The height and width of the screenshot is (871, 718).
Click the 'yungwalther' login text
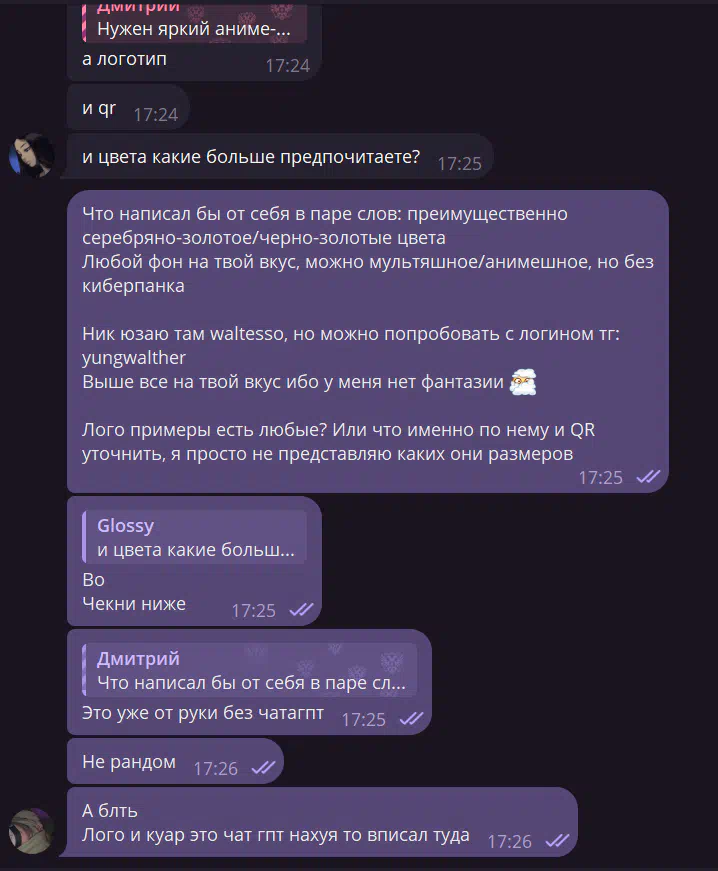pos(134,358)
